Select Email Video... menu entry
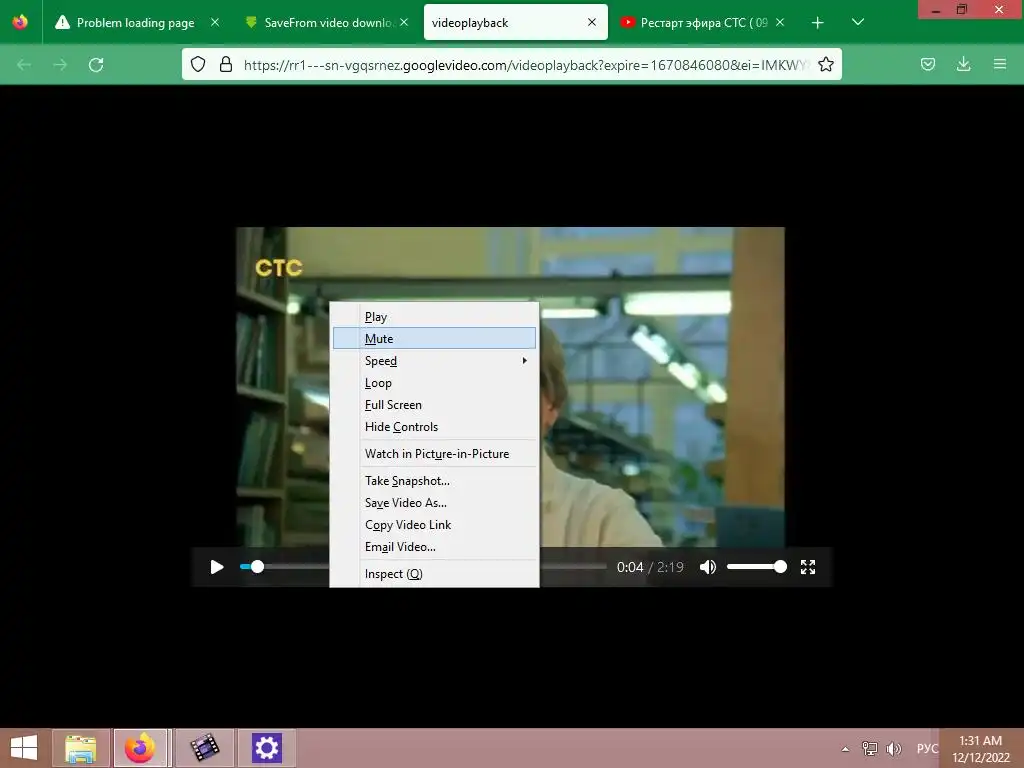The image size is (1024, 768). (x=434, y=547)
